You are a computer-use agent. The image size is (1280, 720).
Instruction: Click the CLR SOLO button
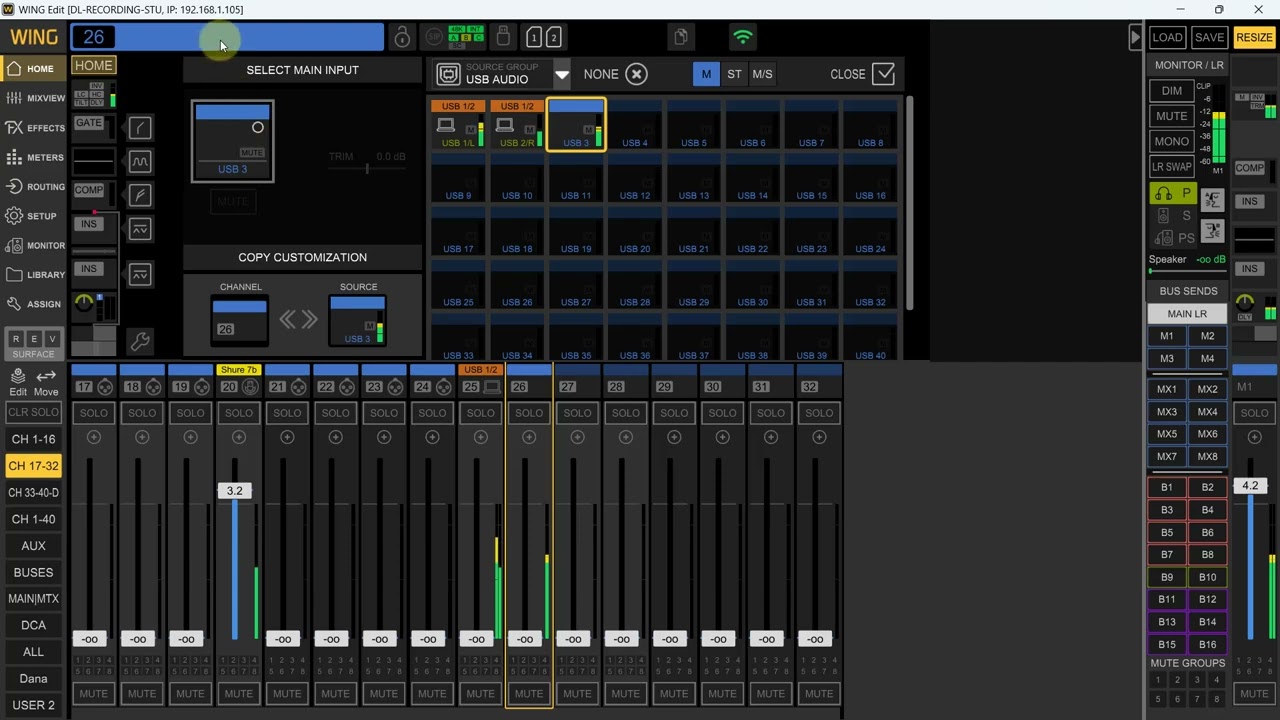pyautogui.click(x=33, y=412)
